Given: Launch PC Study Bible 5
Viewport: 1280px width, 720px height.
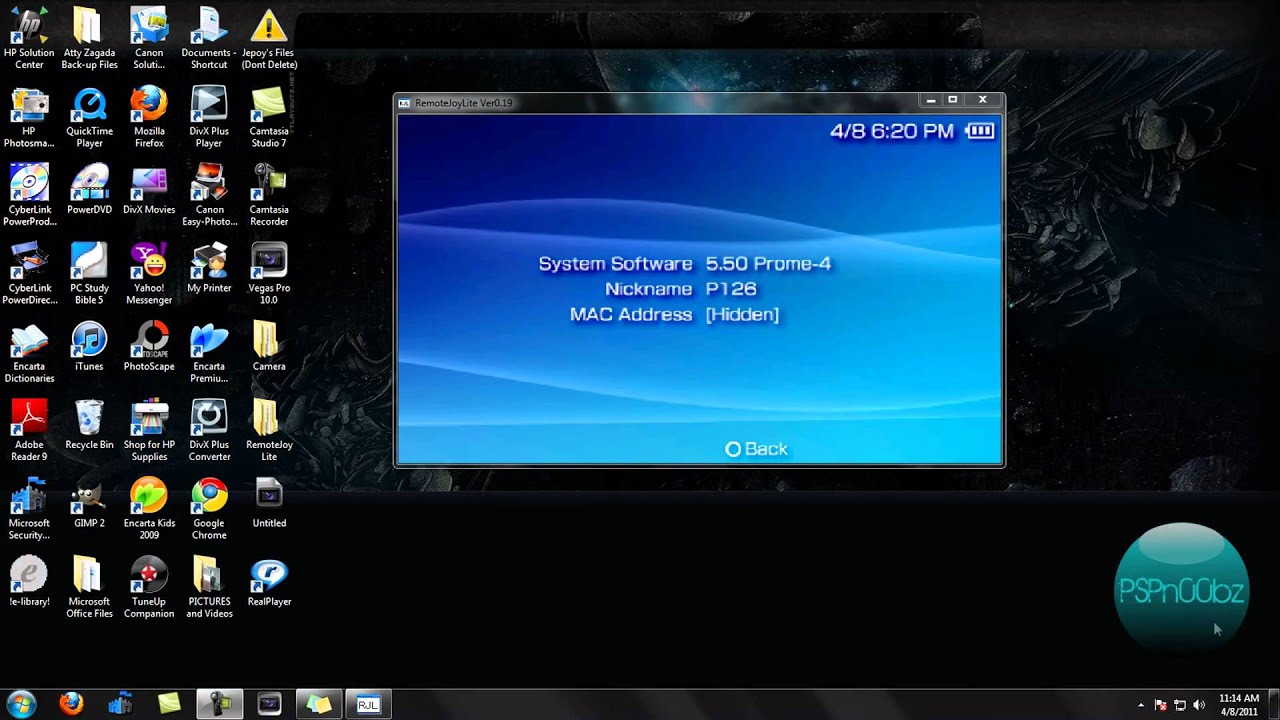Looking at the screenshot, I should point(89,274).
